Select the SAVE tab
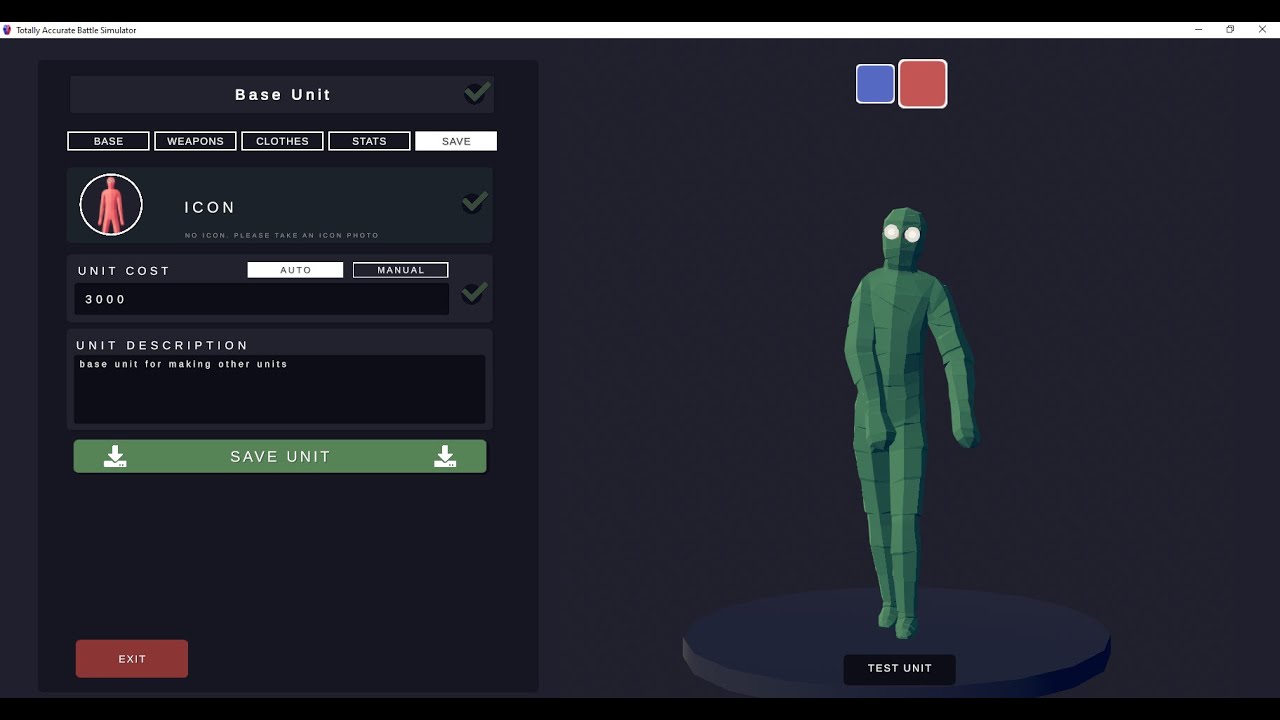The image size is (1280, 720). point(456,141)
